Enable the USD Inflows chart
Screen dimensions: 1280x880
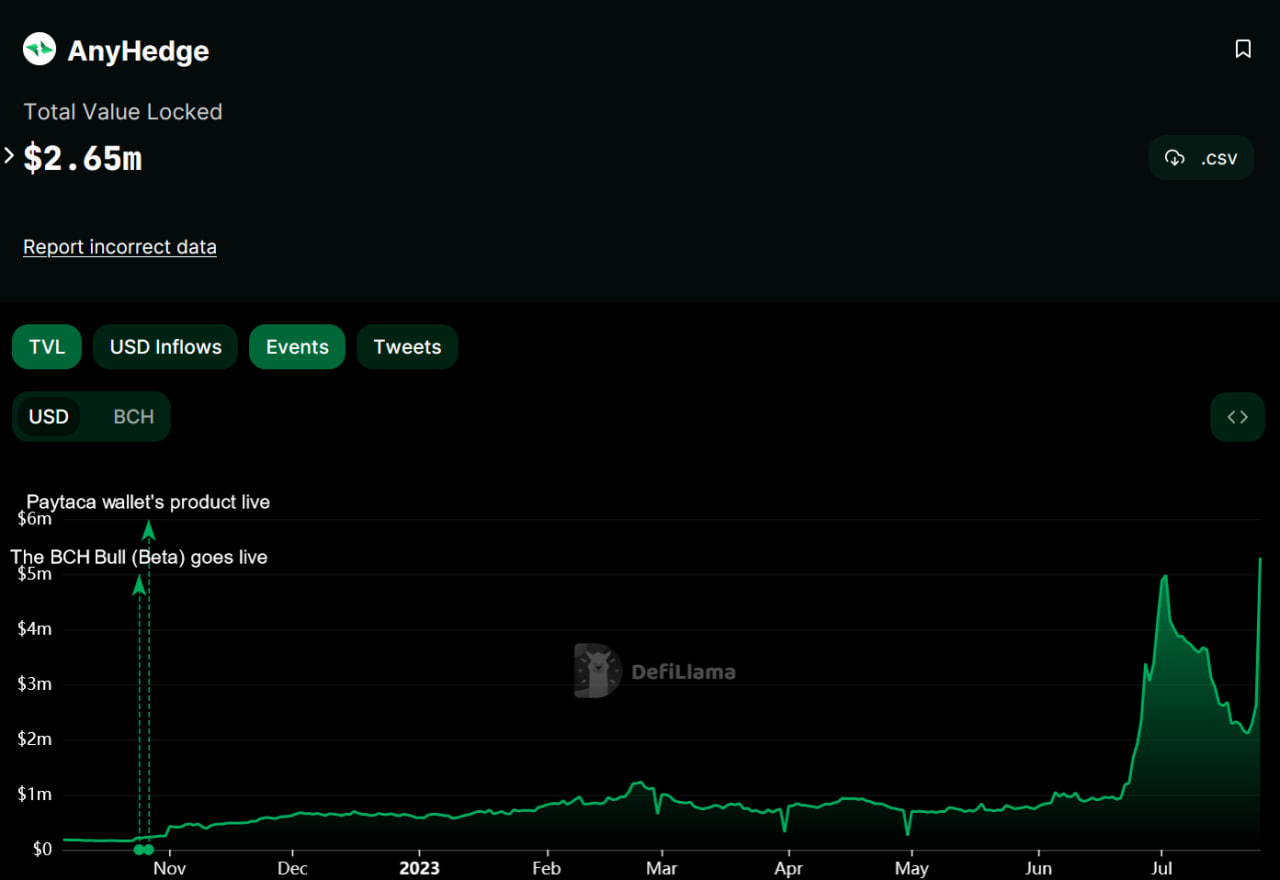tap(166, 347)
